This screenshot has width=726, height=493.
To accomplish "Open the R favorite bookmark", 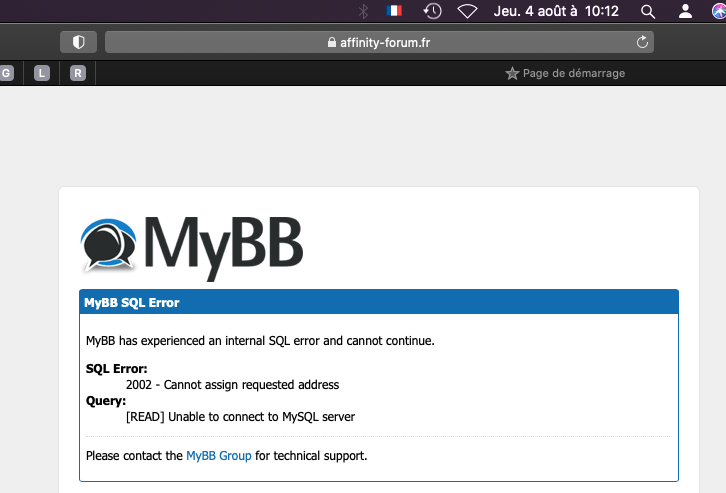I will pyautogui.click(x=78, y=73).
